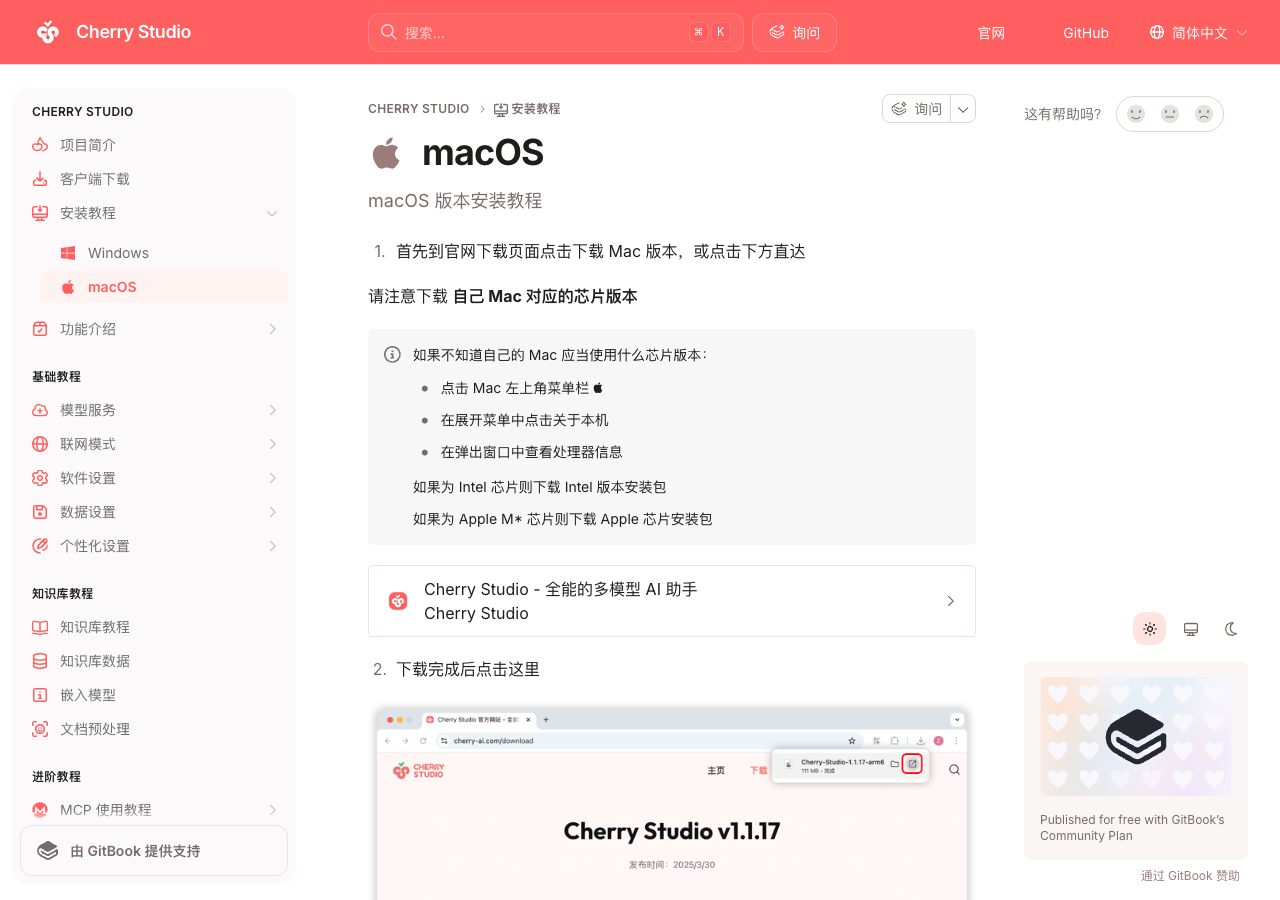
Task: Open 知识库教程 page
Action: [x=156, y=627]
